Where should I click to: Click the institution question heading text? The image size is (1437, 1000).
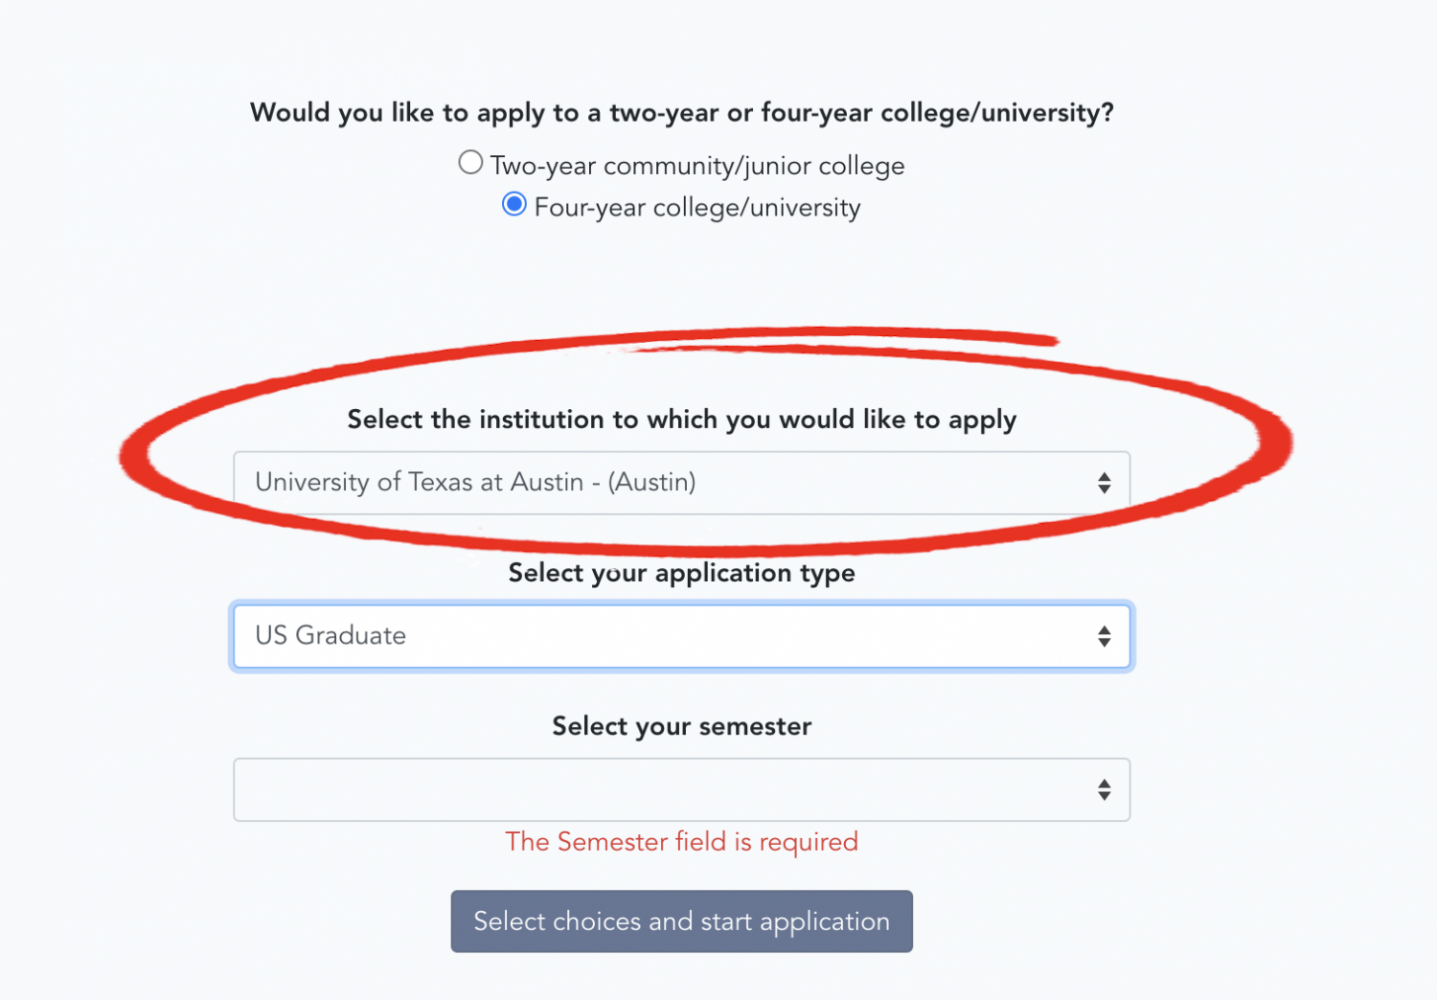click(x=681, y=419)
